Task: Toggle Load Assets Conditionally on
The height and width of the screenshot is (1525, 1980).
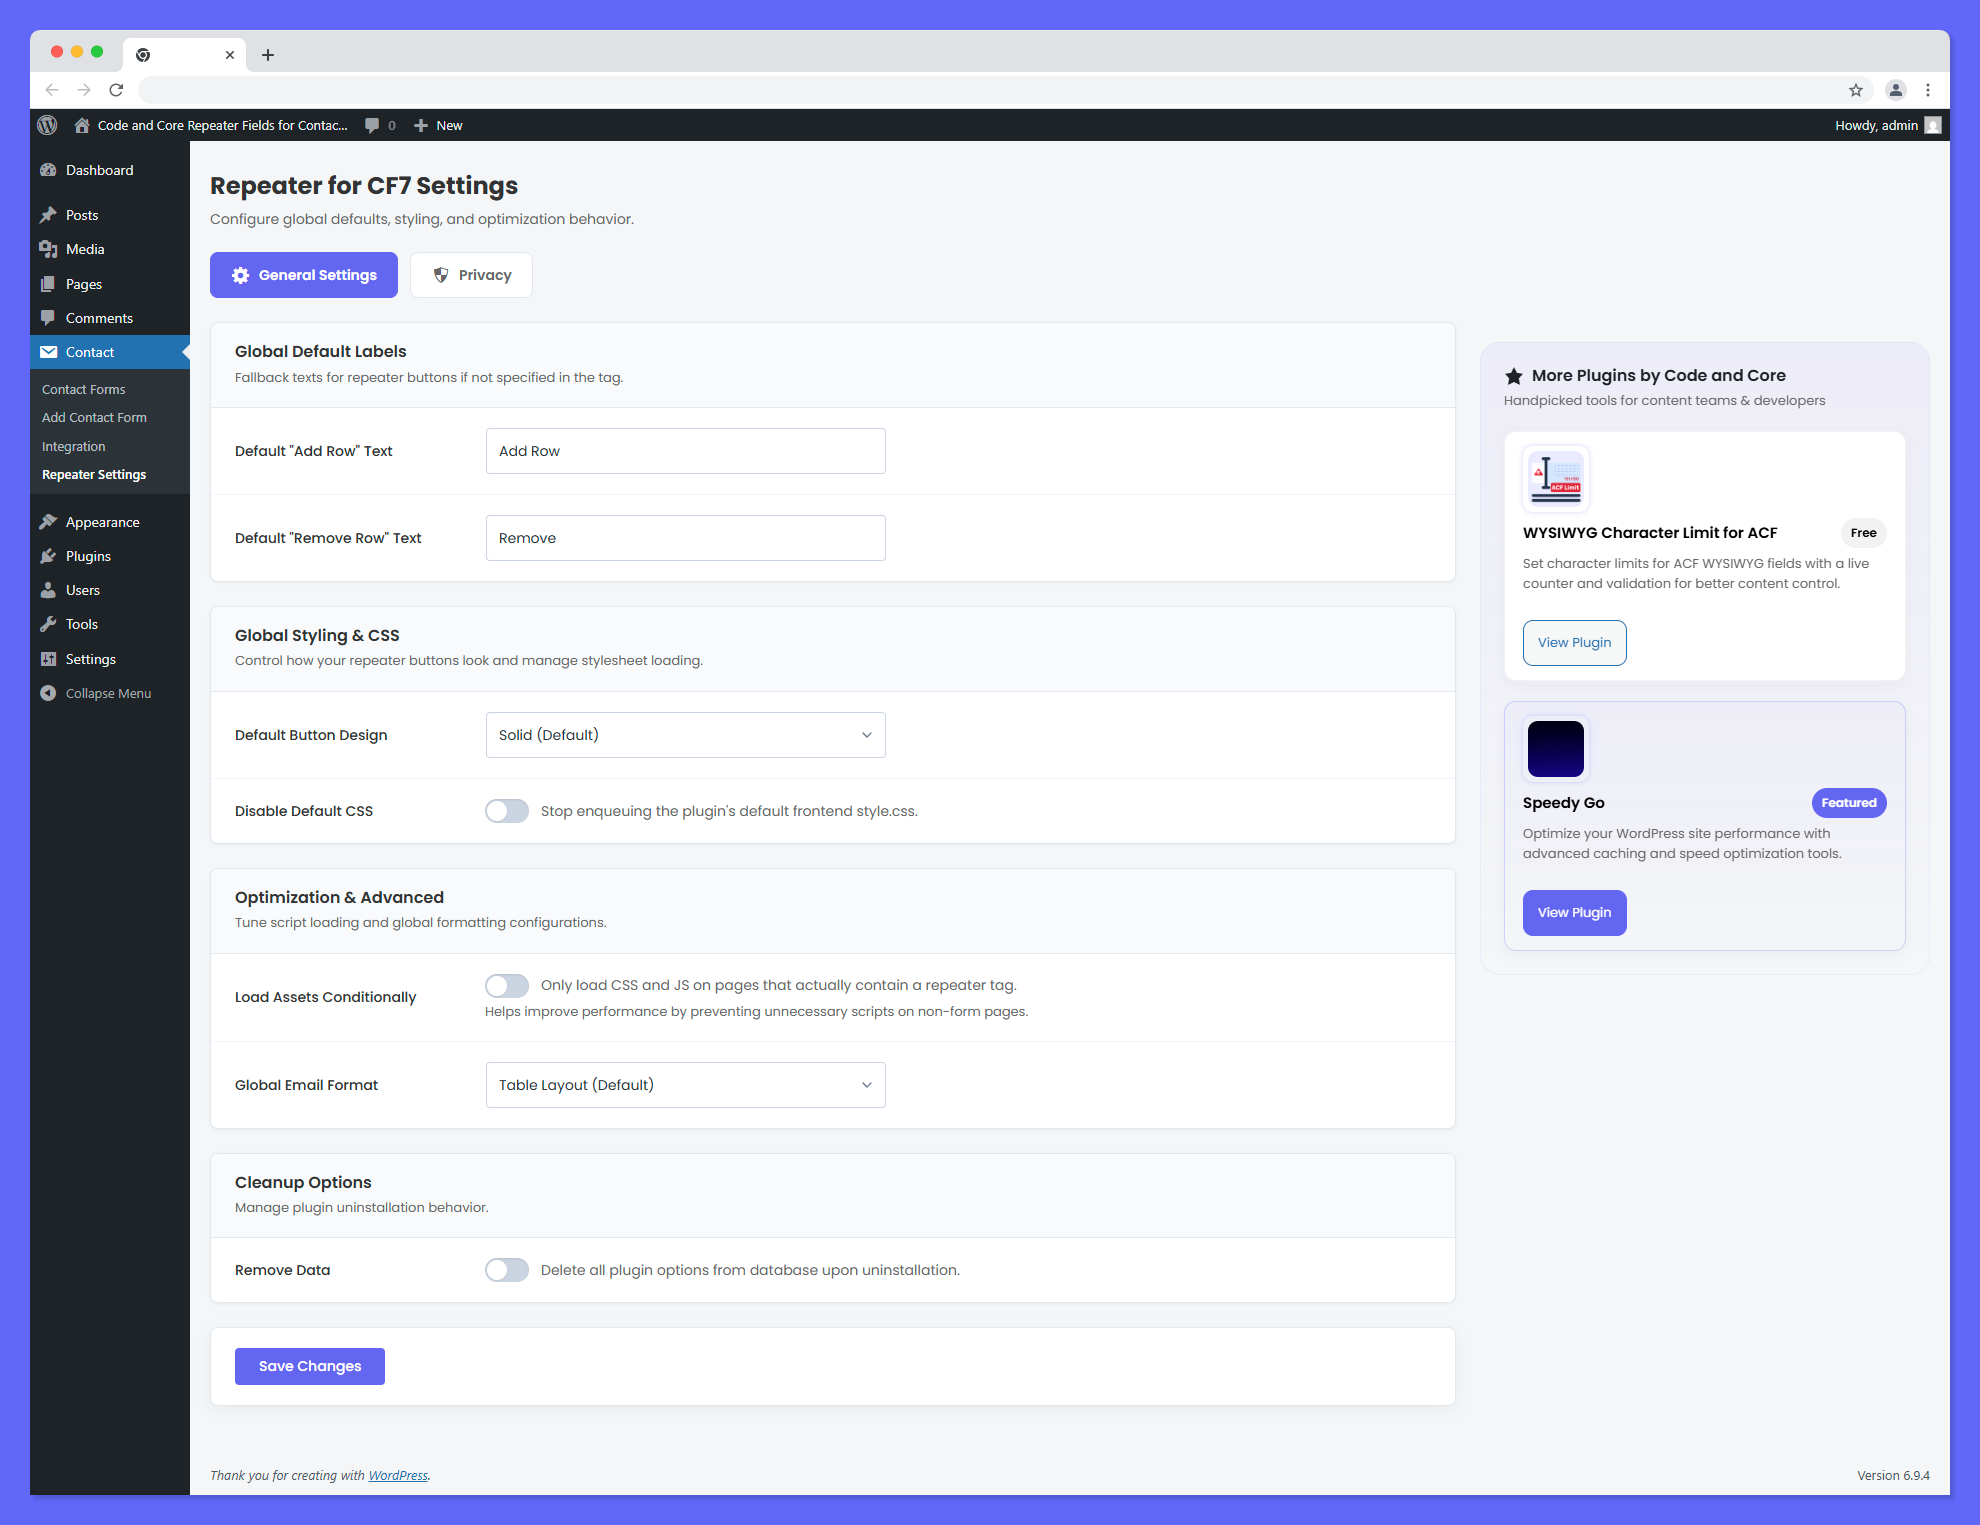Action: [x=507, y=985]
